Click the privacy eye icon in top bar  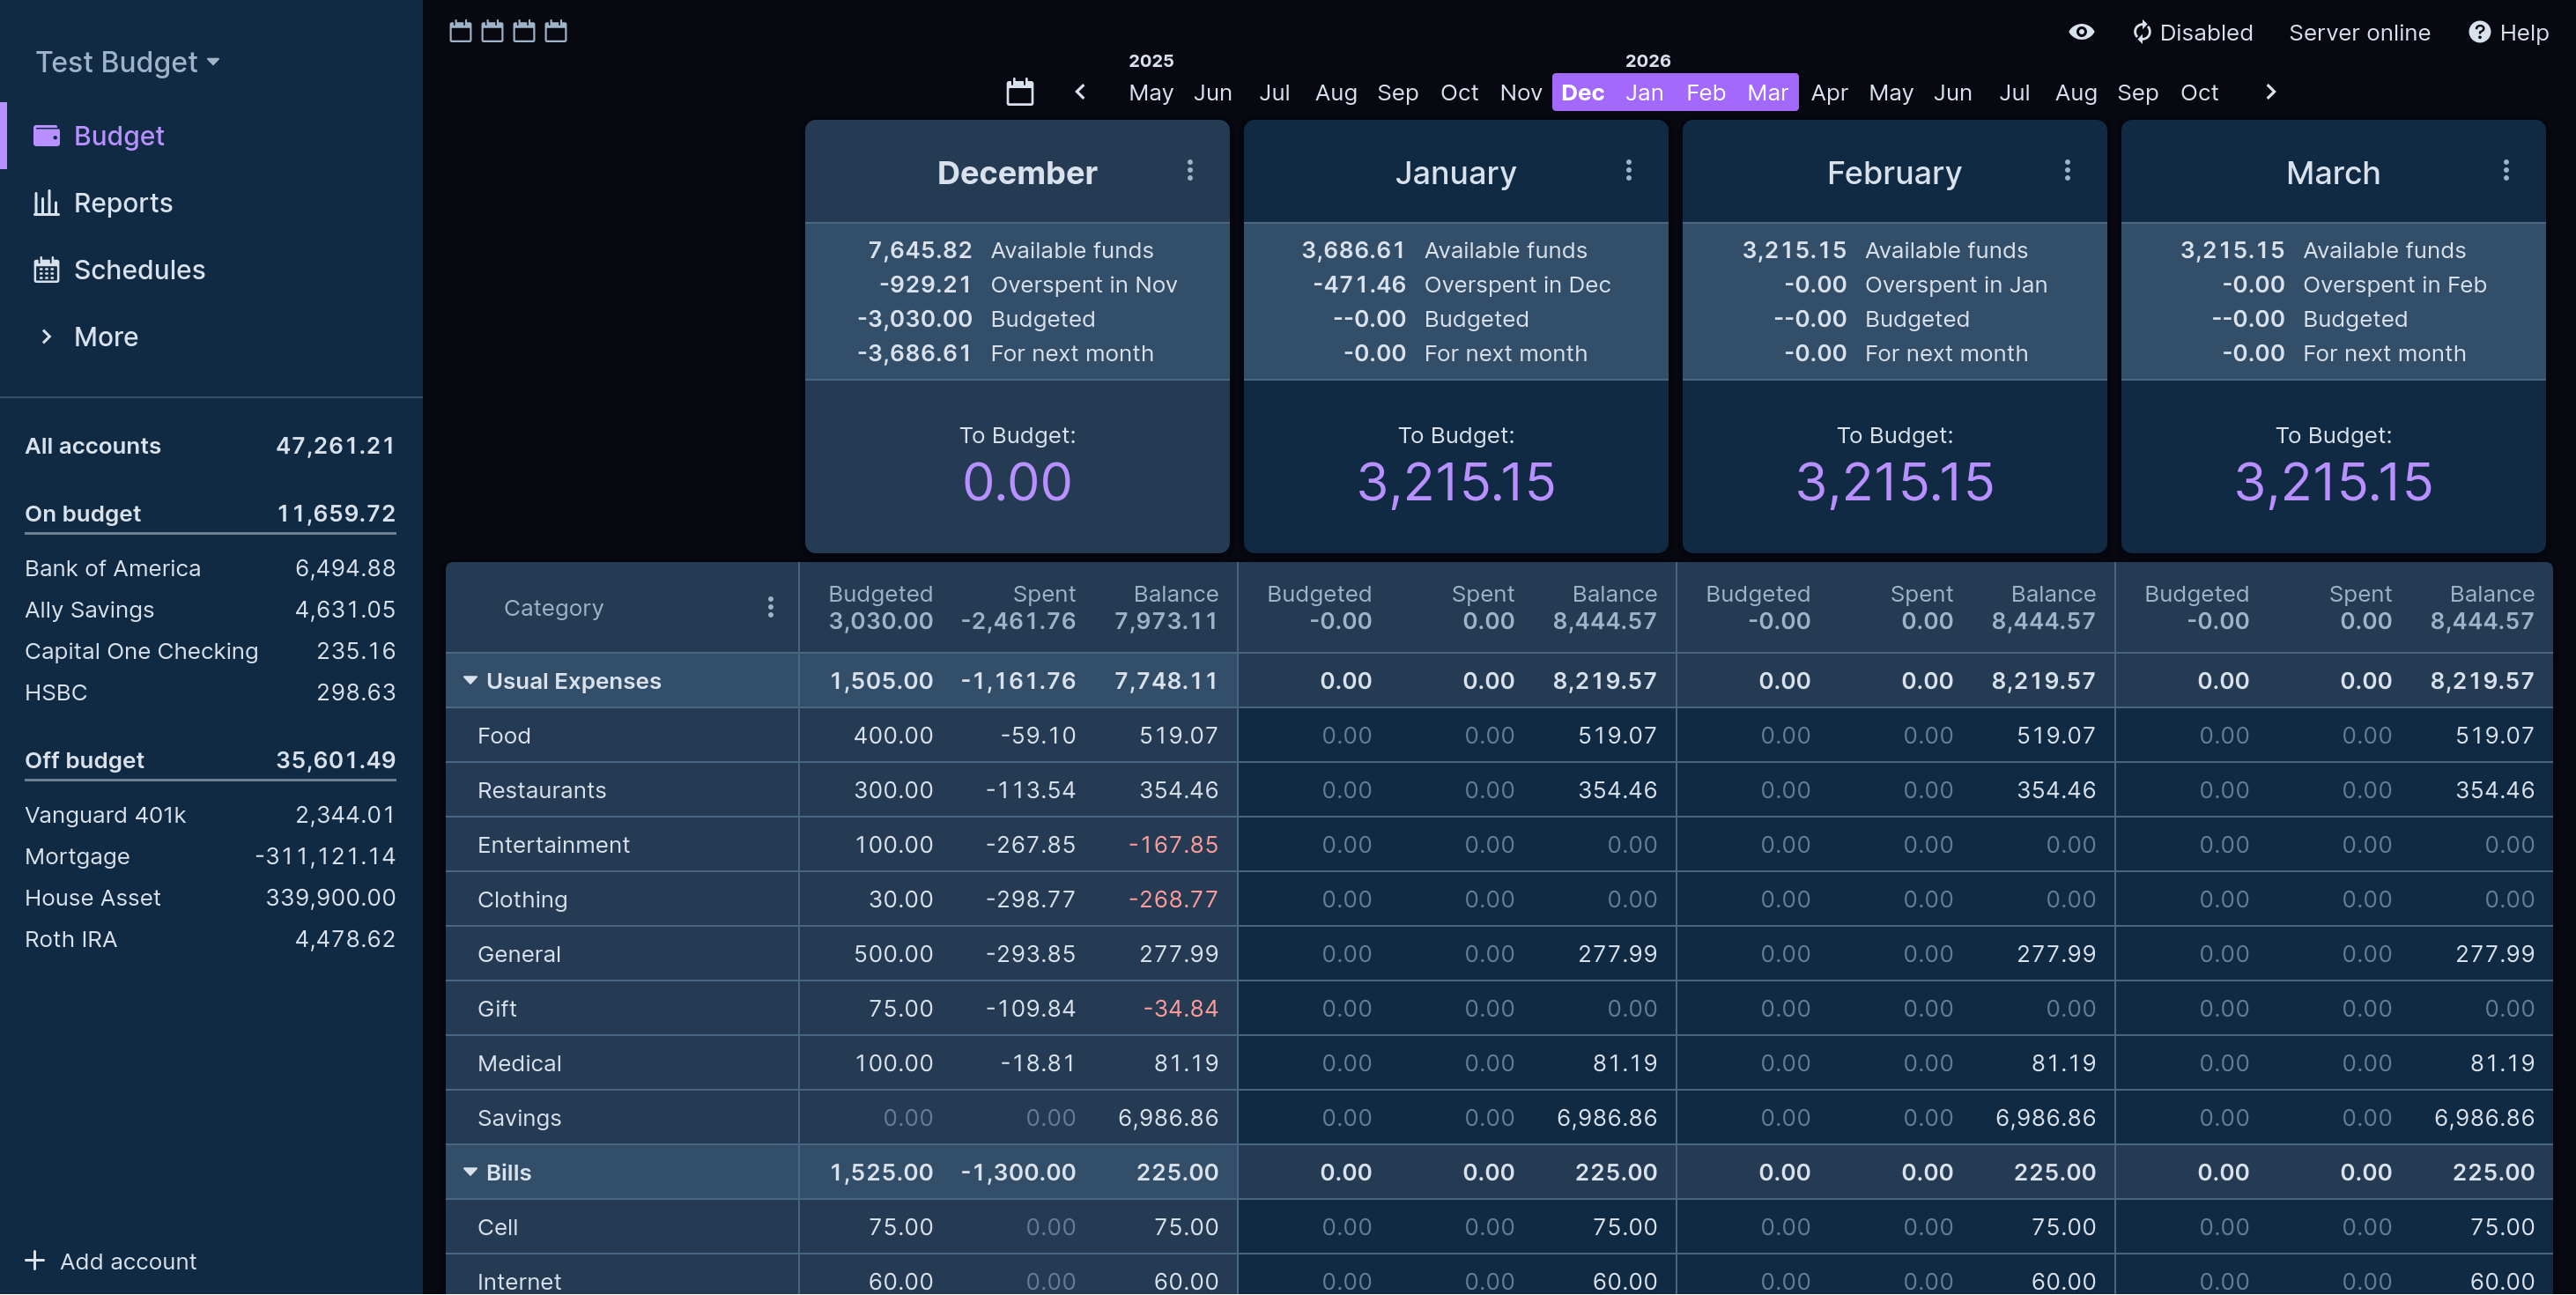2081,32
